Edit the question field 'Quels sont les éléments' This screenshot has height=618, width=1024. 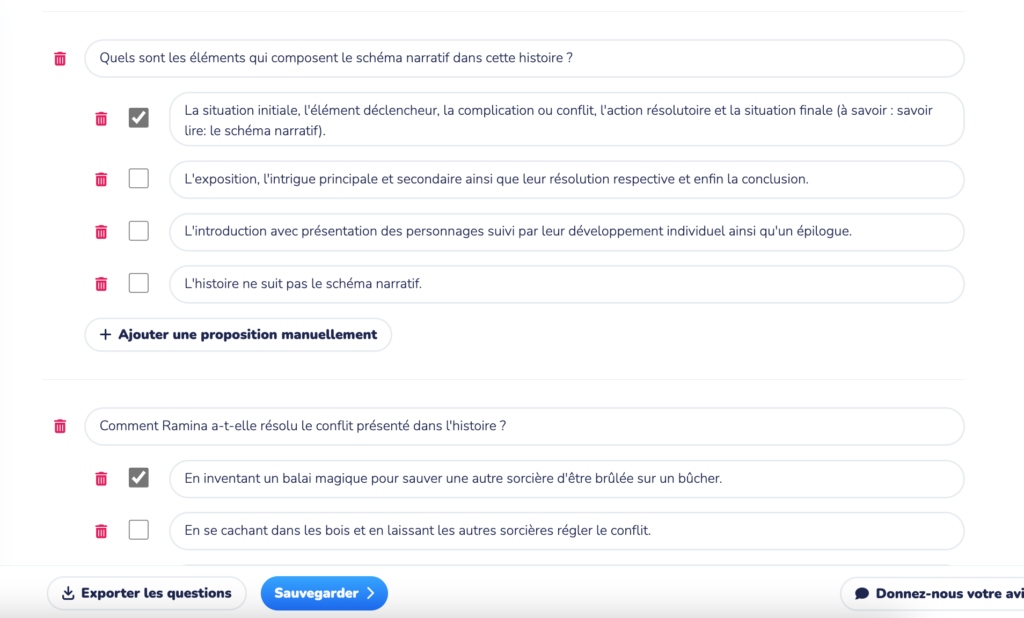coord(524,58)
